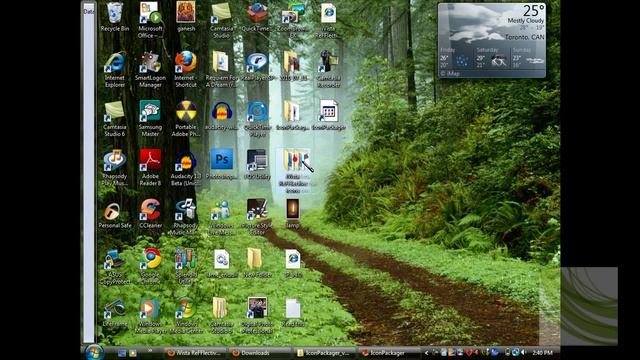Open the Splendid Utility shortcut
This screenshot has width=640, height=360.
click(186, 267)
